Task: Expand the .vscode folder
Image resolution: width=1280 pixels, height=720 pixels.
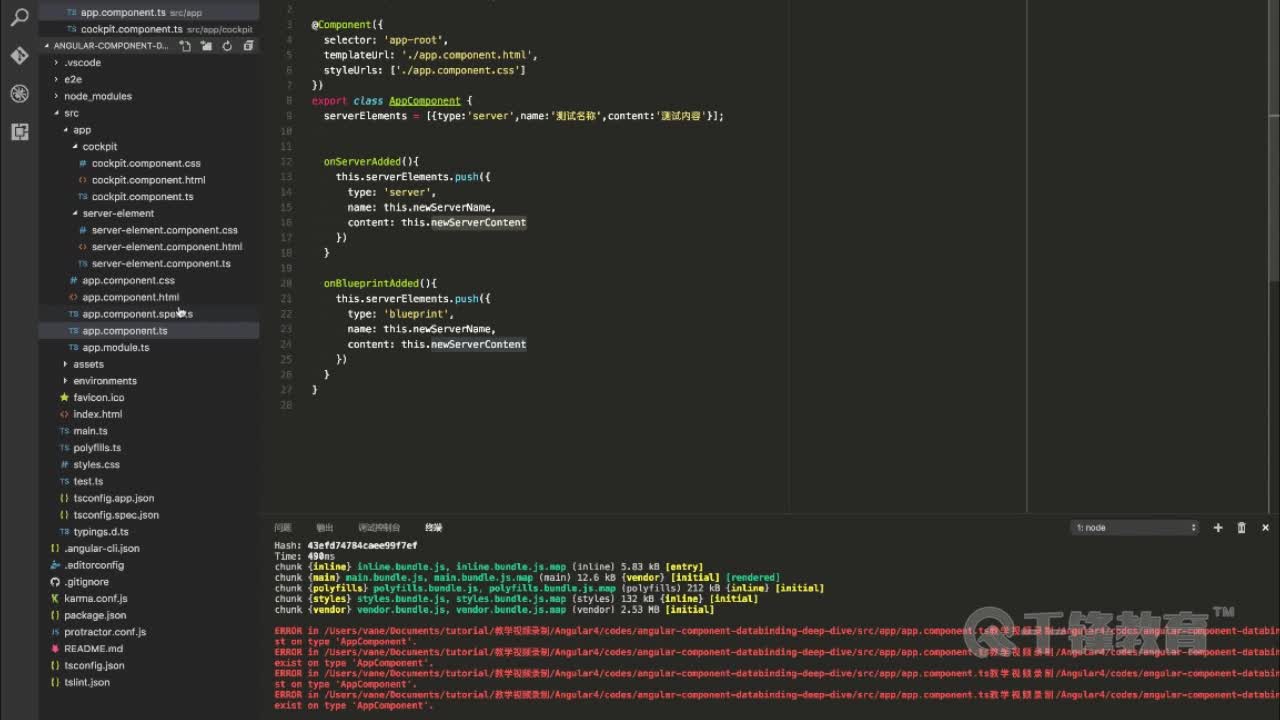Action: [82, 62]
